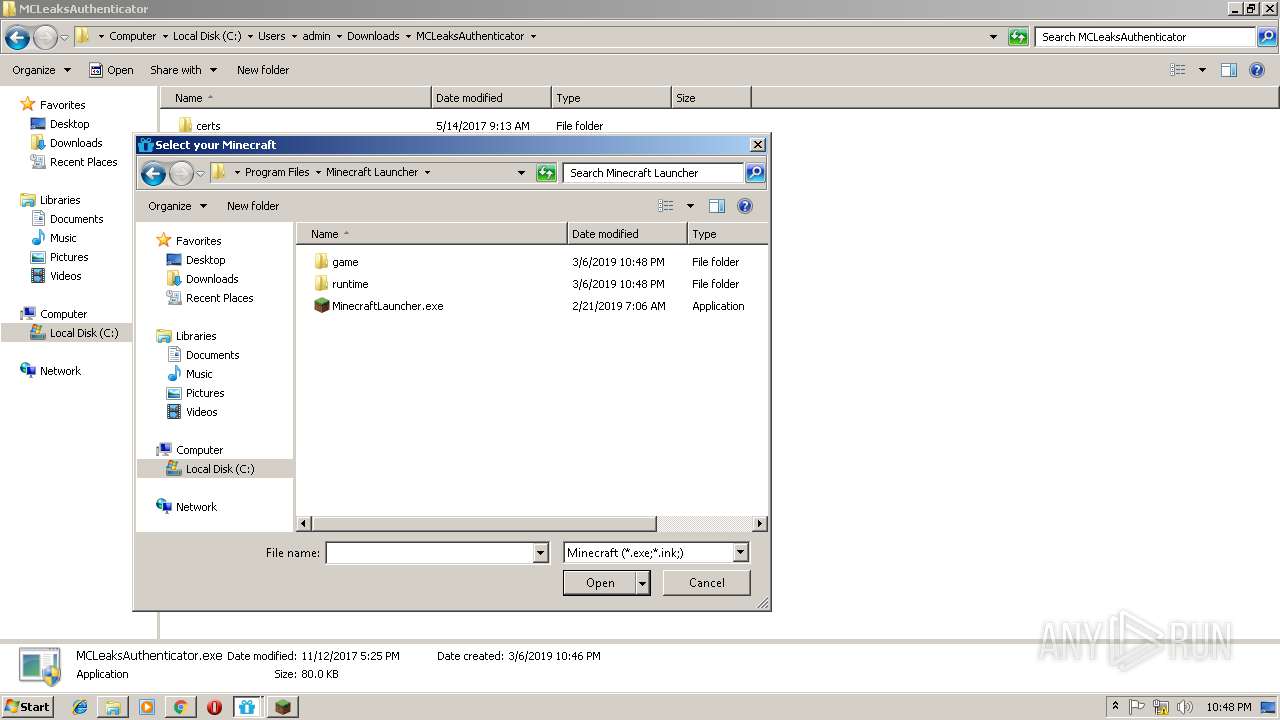
Task: Cancel the Select your Minecraft dialog
Action: click(x=706, y=583)
